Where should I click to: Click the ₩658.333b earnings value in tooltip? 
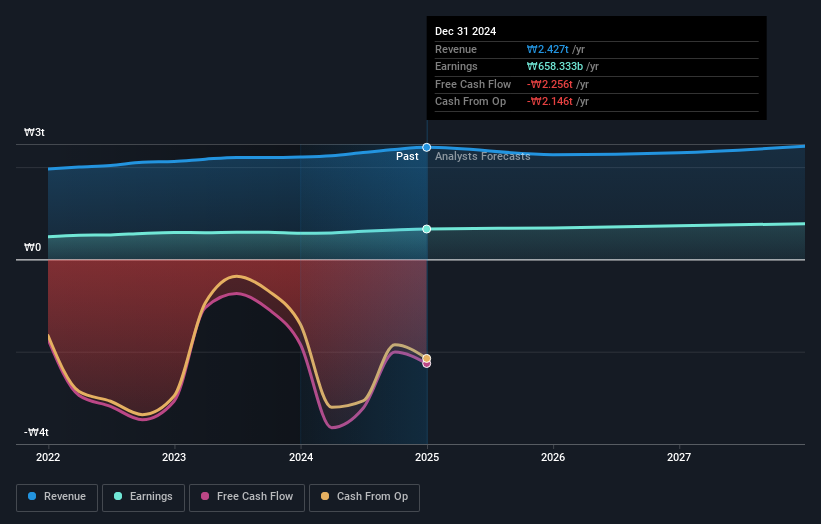click(x=555, y=66)
